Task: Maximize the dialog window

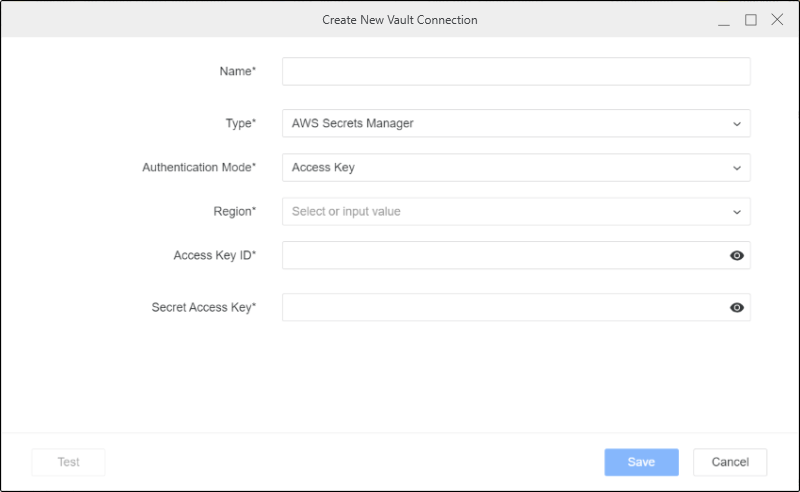Action: coord(750,20)
